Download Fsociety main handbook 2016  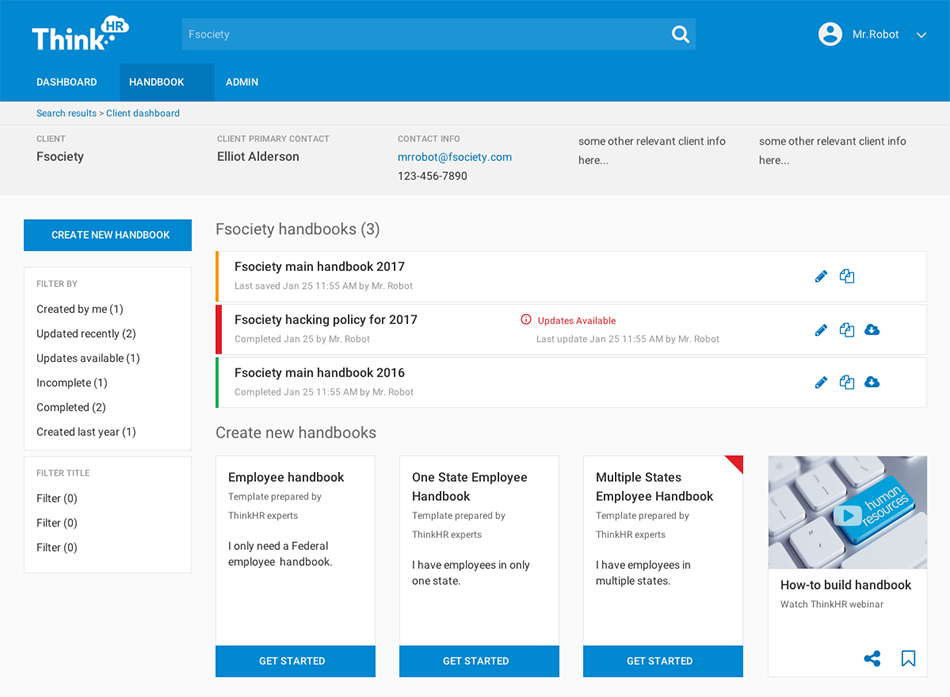pos(872,382)
